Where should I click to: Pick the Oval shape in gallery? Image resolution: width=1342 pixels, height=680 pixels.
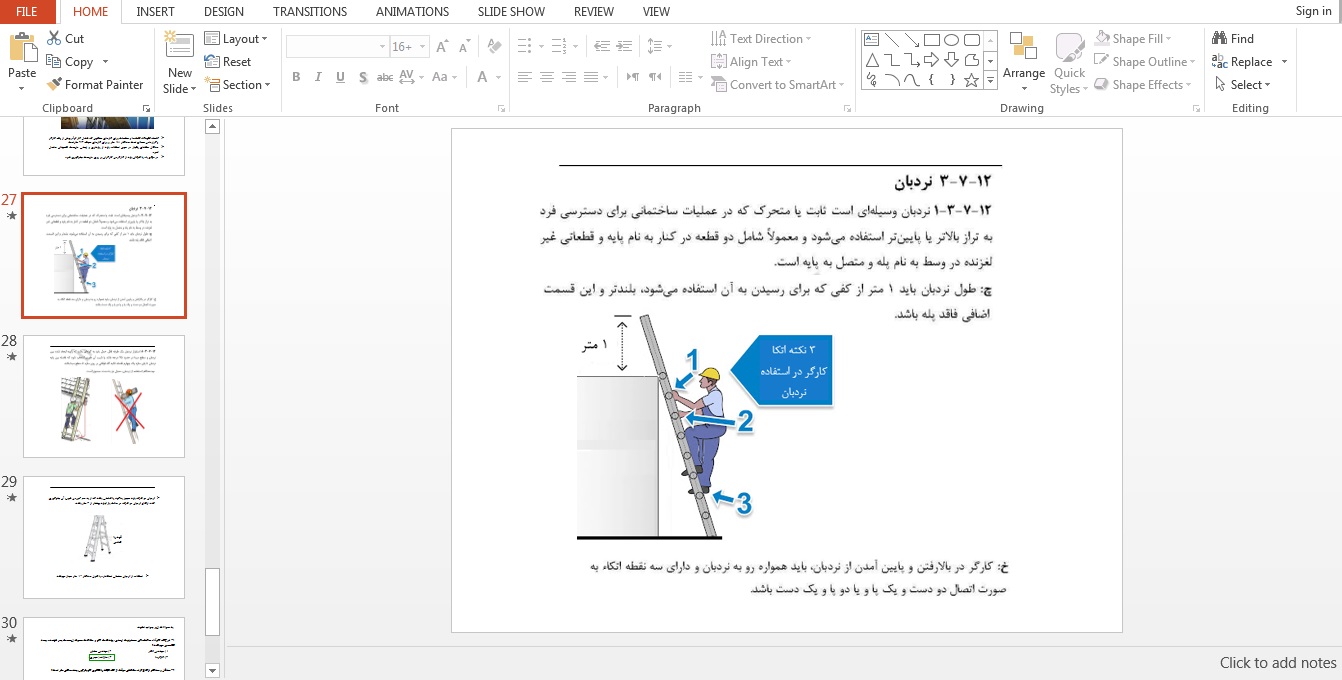click(951, 40)
